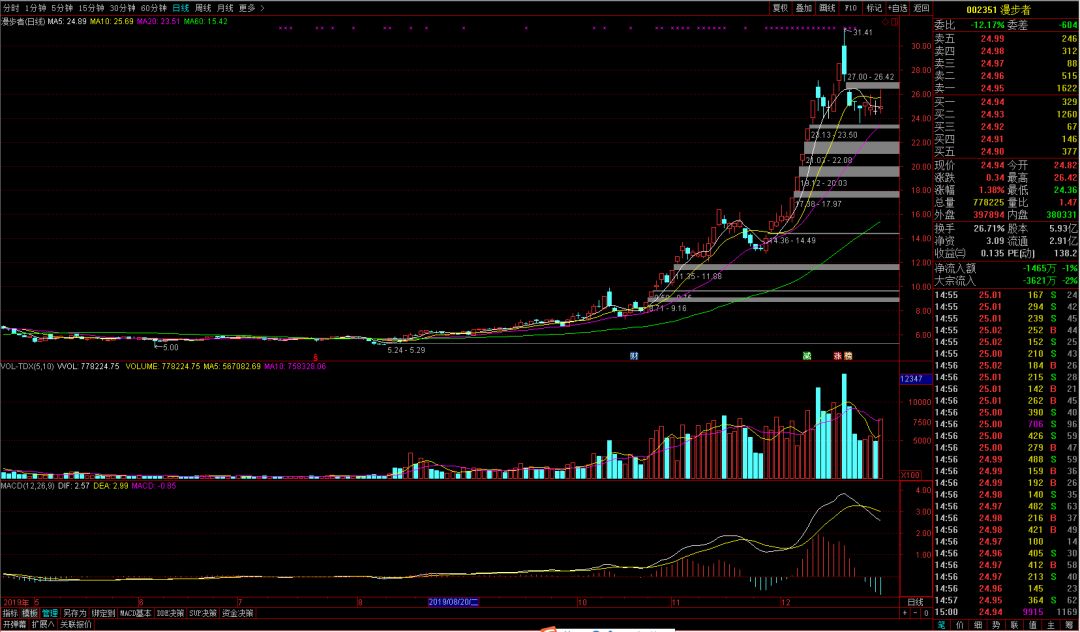Switch to 月线 monthly chart

point(225,8)
